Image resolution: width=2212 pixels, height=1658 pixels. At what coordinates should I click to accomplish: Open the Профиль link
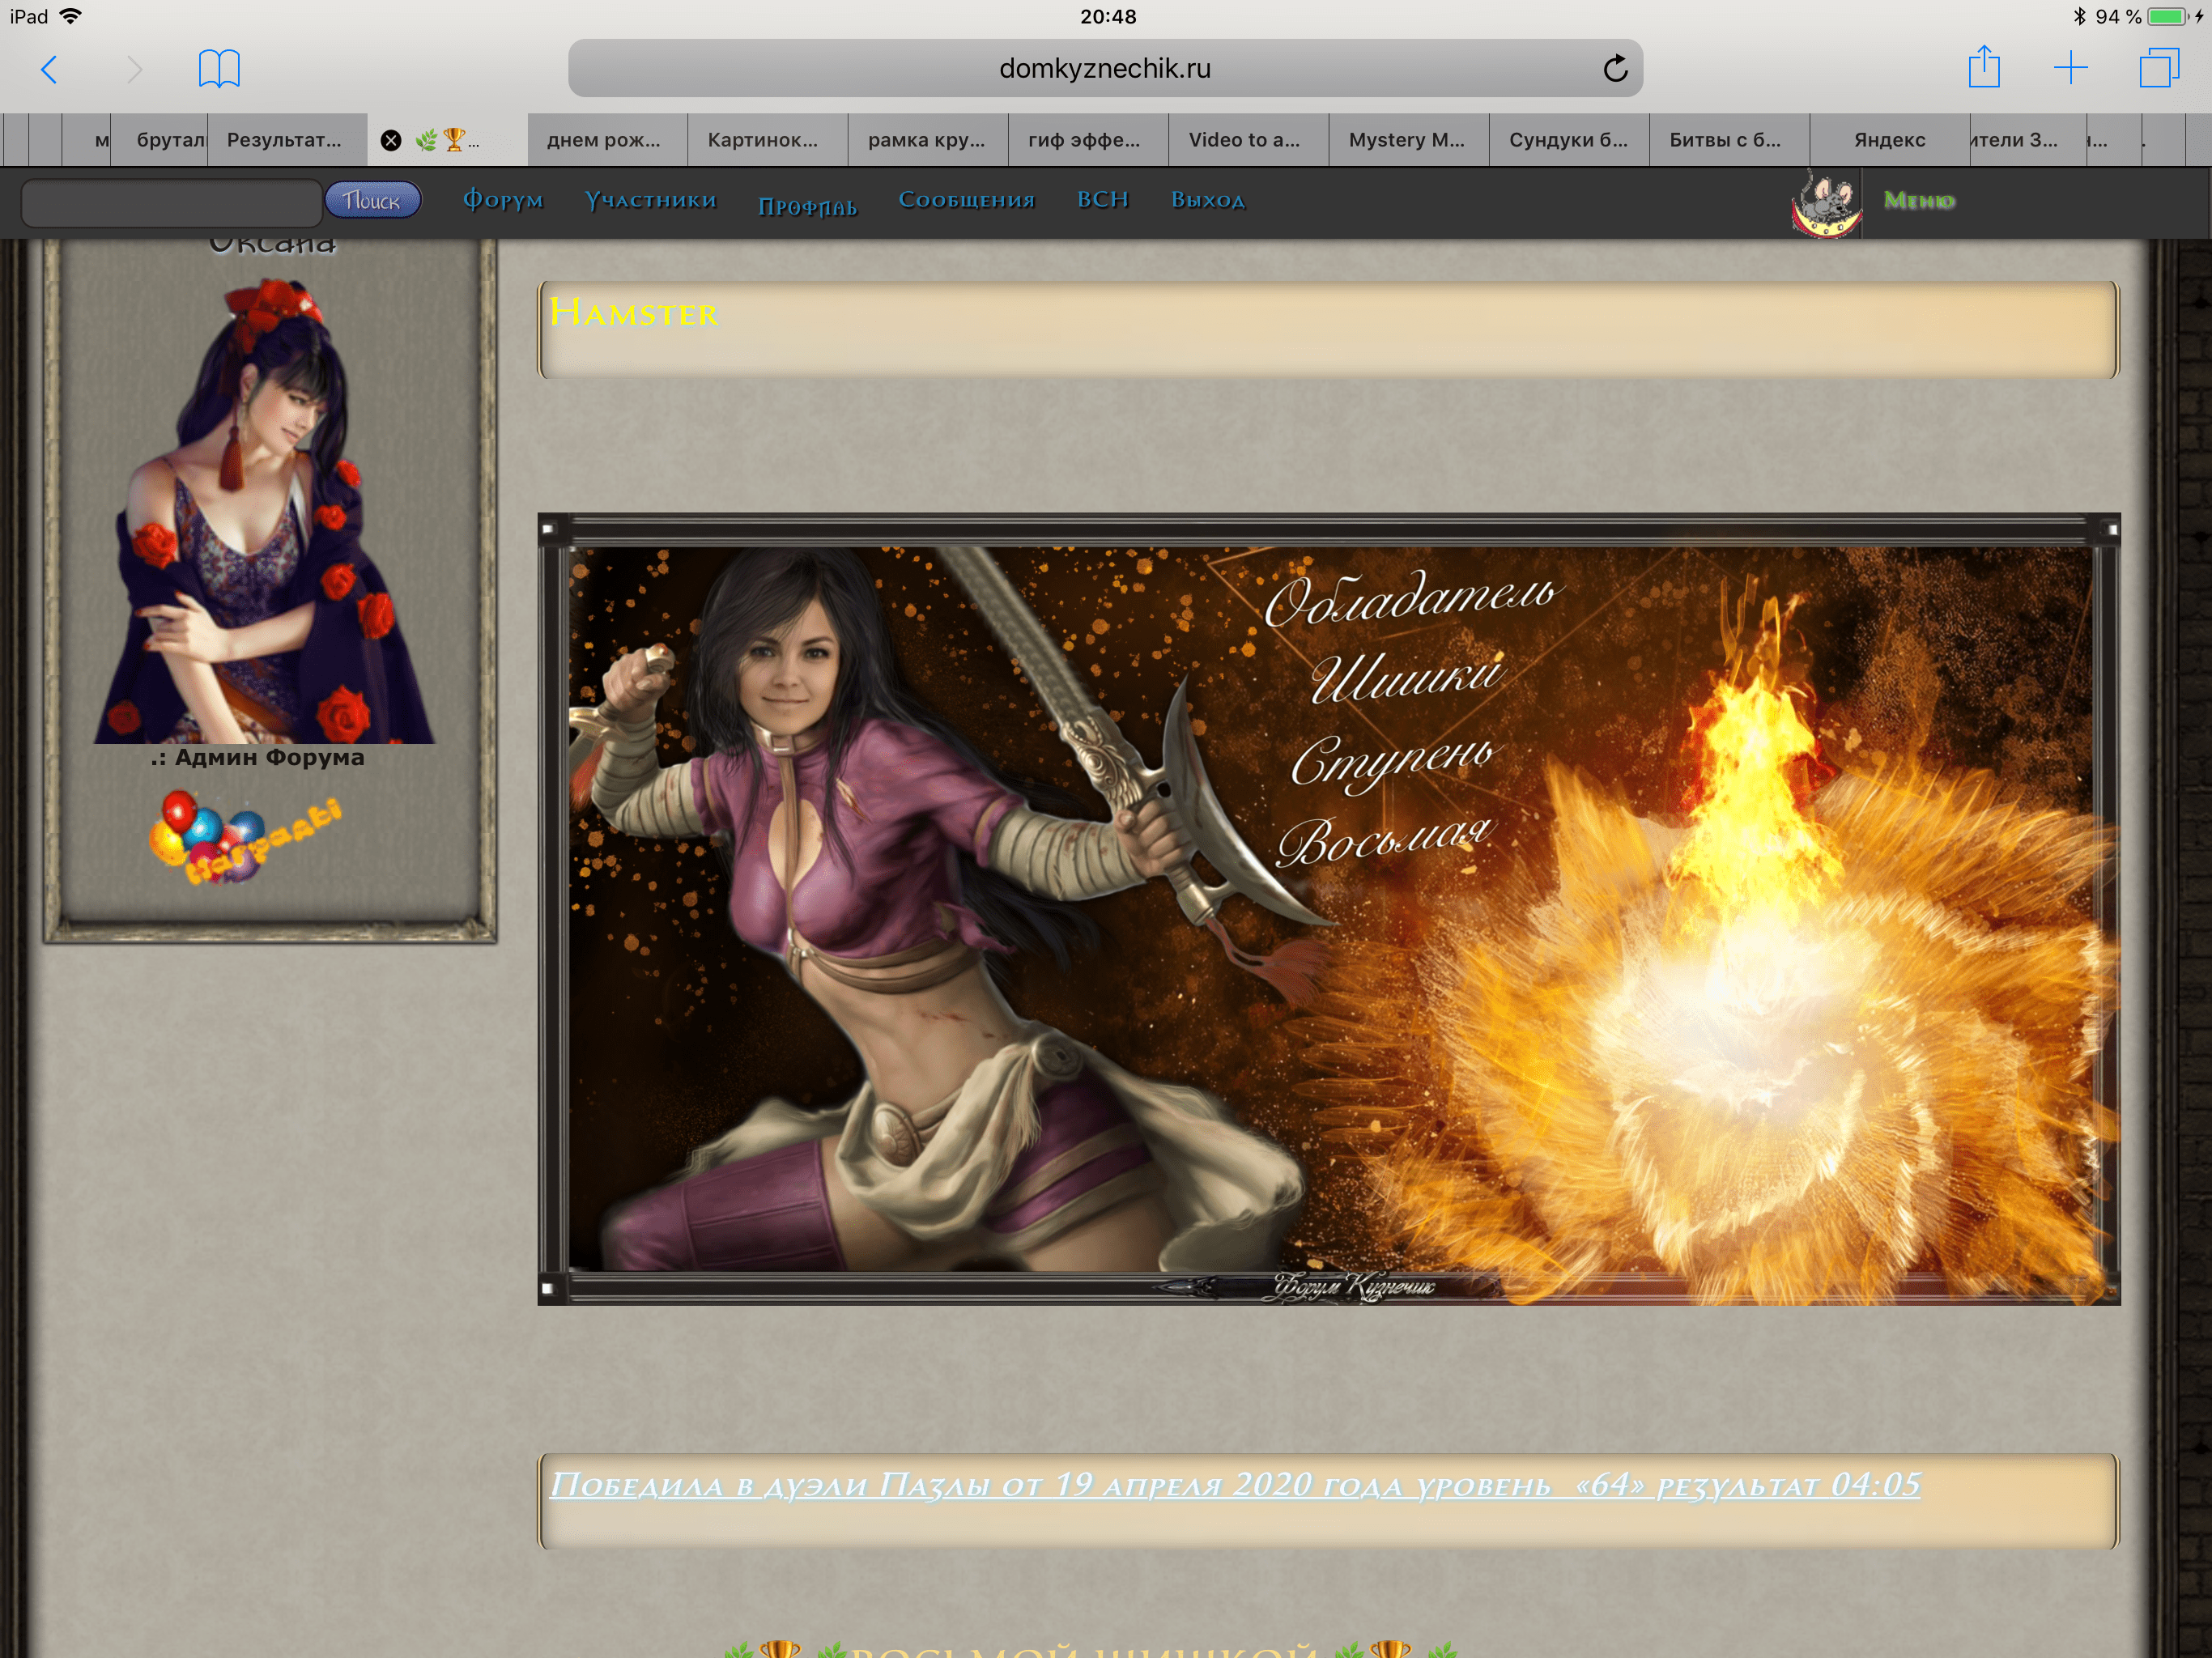tap(807, 206)
